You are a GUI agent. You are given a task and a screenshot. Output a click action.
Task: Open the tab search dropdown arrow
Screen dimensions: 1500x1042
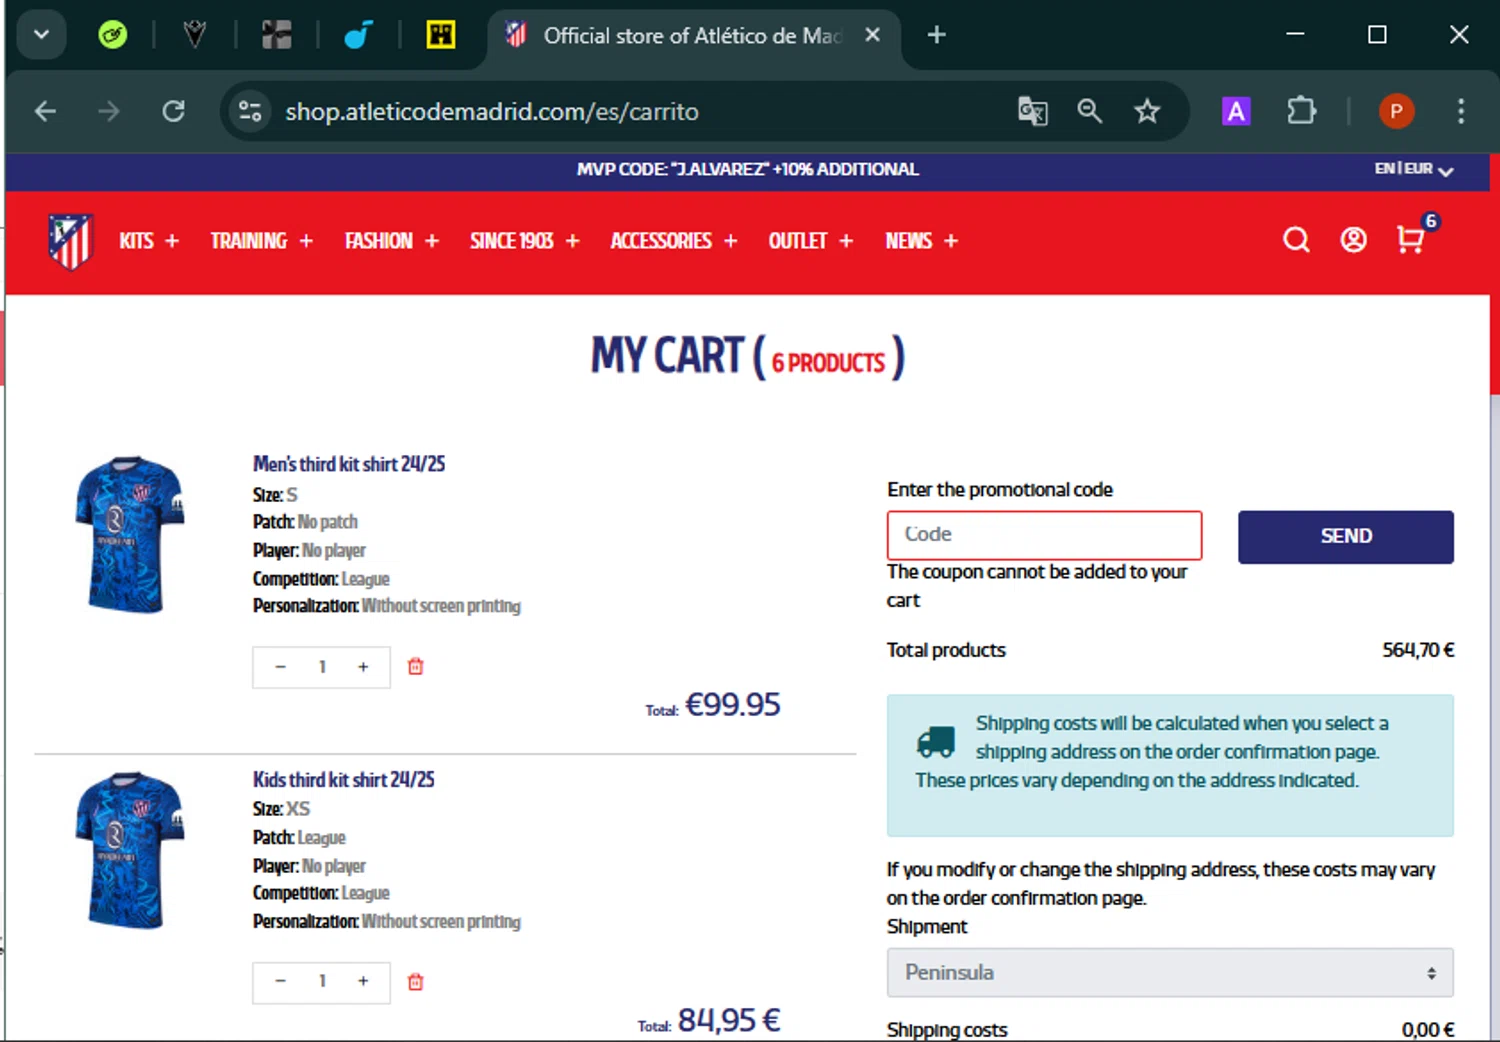point(41,35)
